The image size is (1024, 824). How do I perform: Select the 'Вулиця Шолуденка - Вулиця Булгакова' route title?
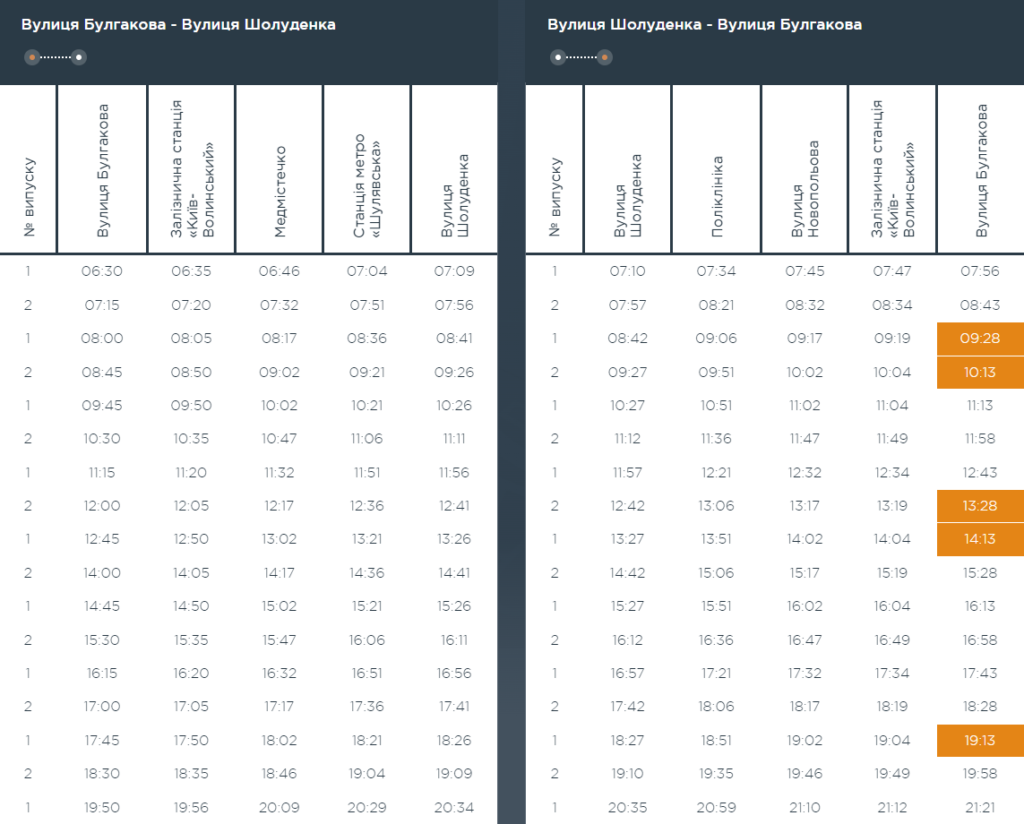pos(704,24)
